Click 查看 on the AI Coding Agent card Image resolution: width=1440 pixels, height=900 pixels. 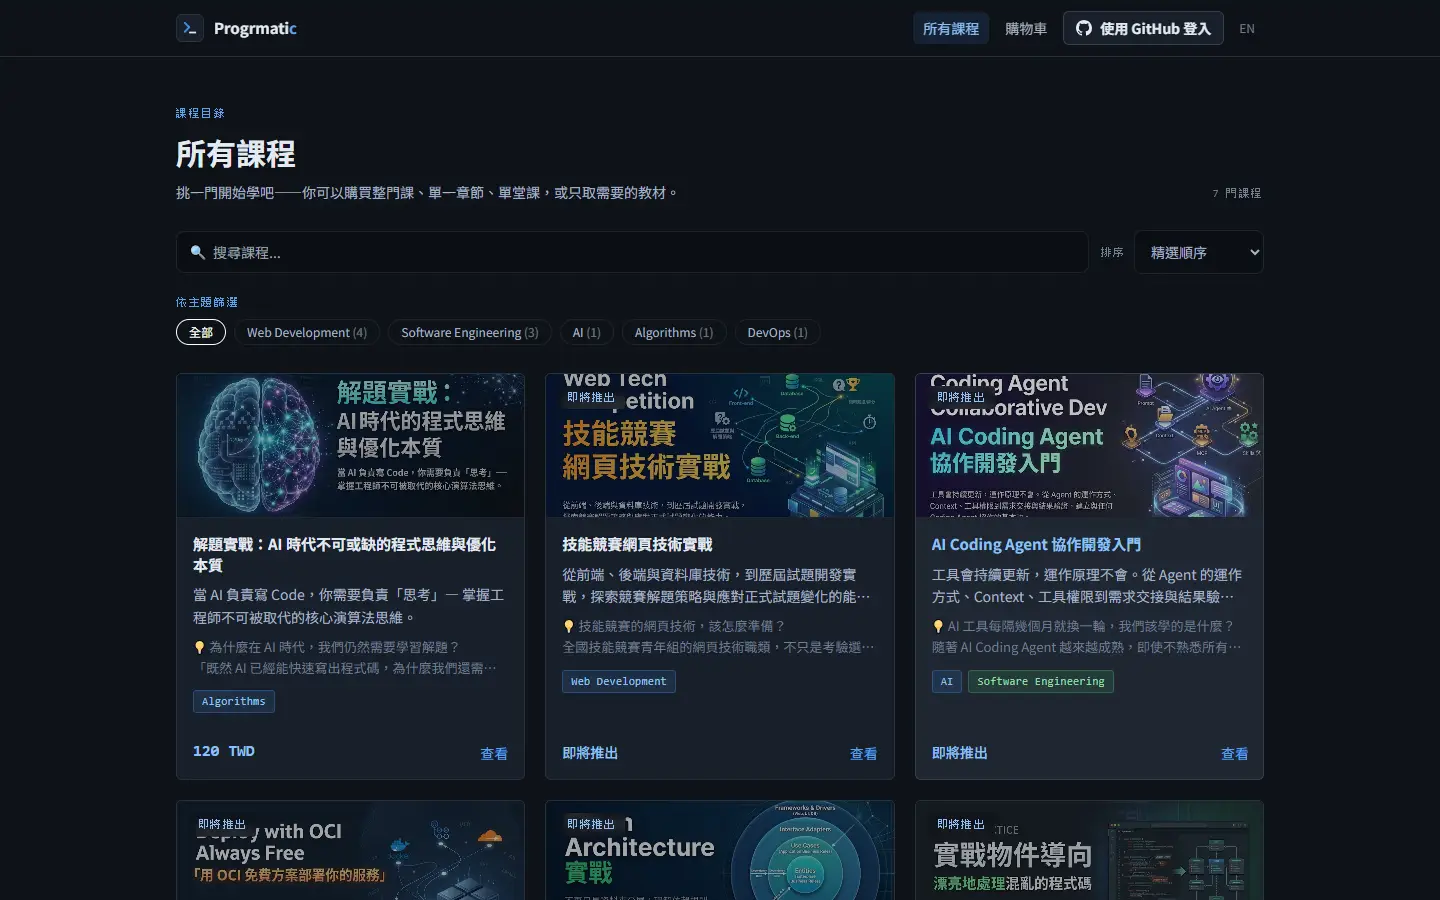click(x=1234, y=754)
